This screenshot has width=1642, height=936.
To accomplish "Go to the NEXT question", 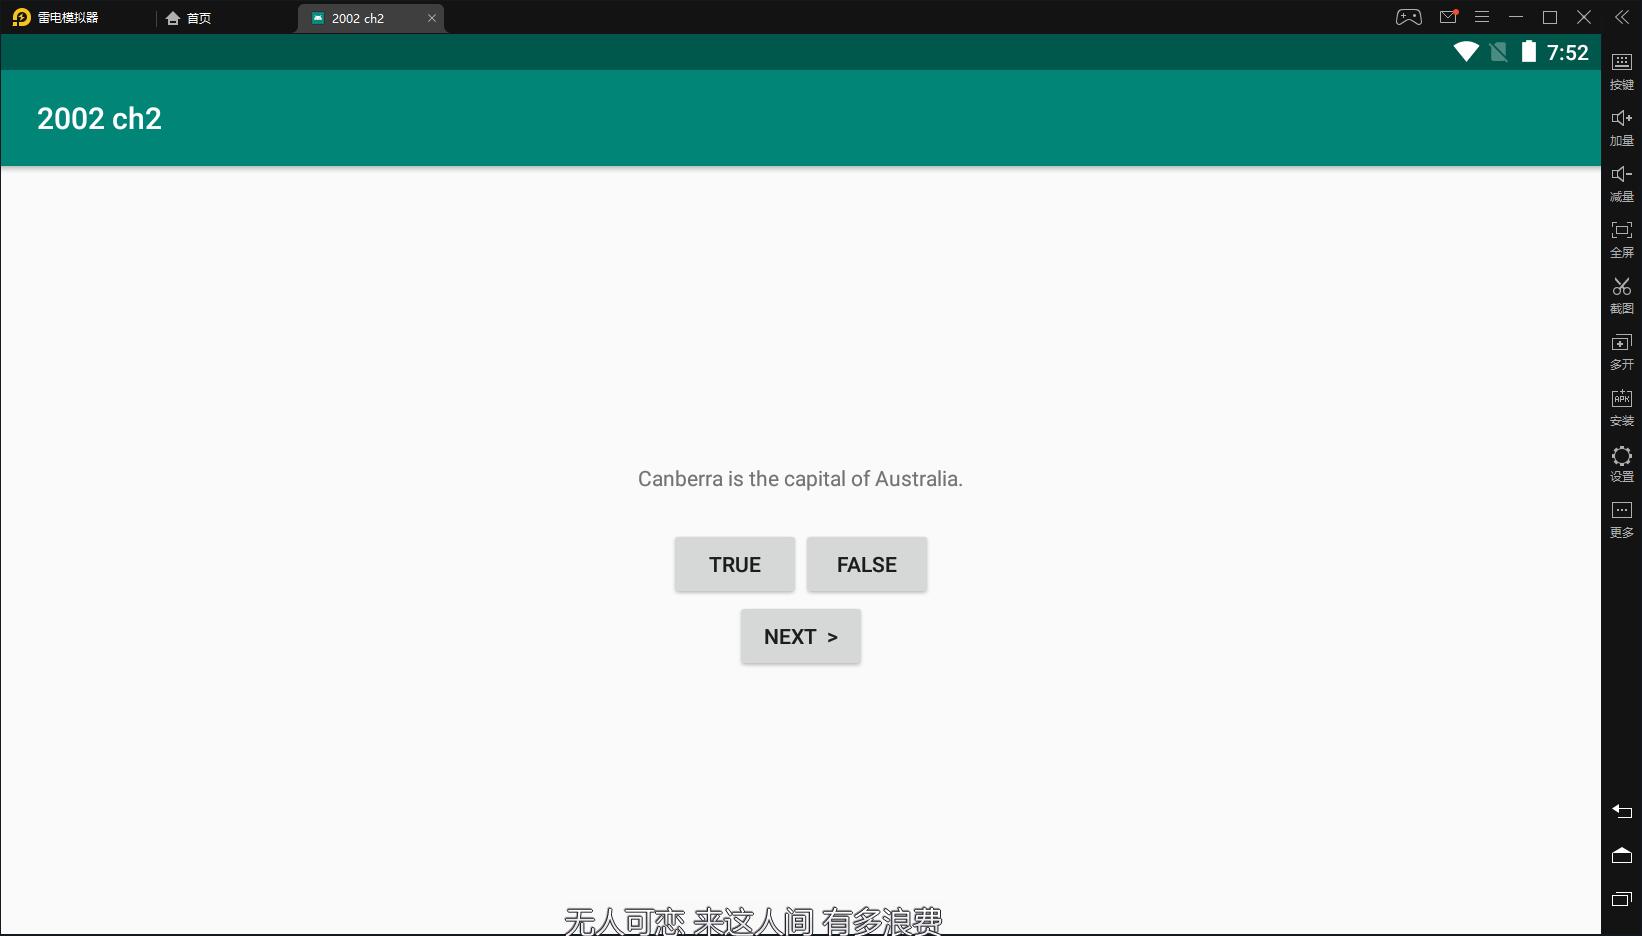I will click(x=801, y=637).
